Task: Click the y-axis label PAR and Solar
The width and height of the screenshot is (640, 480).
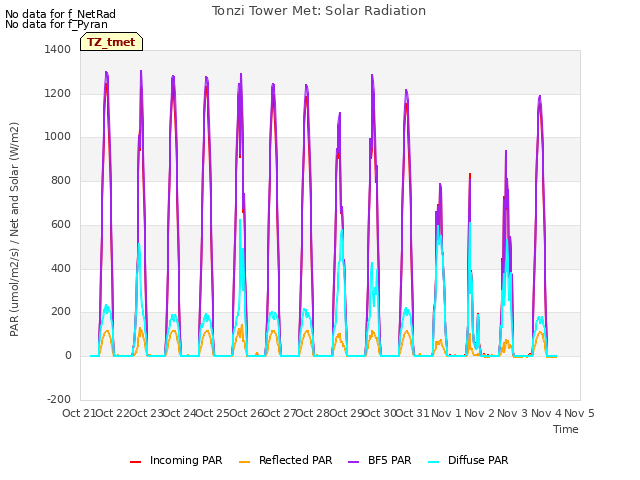Action: (14, 229)
